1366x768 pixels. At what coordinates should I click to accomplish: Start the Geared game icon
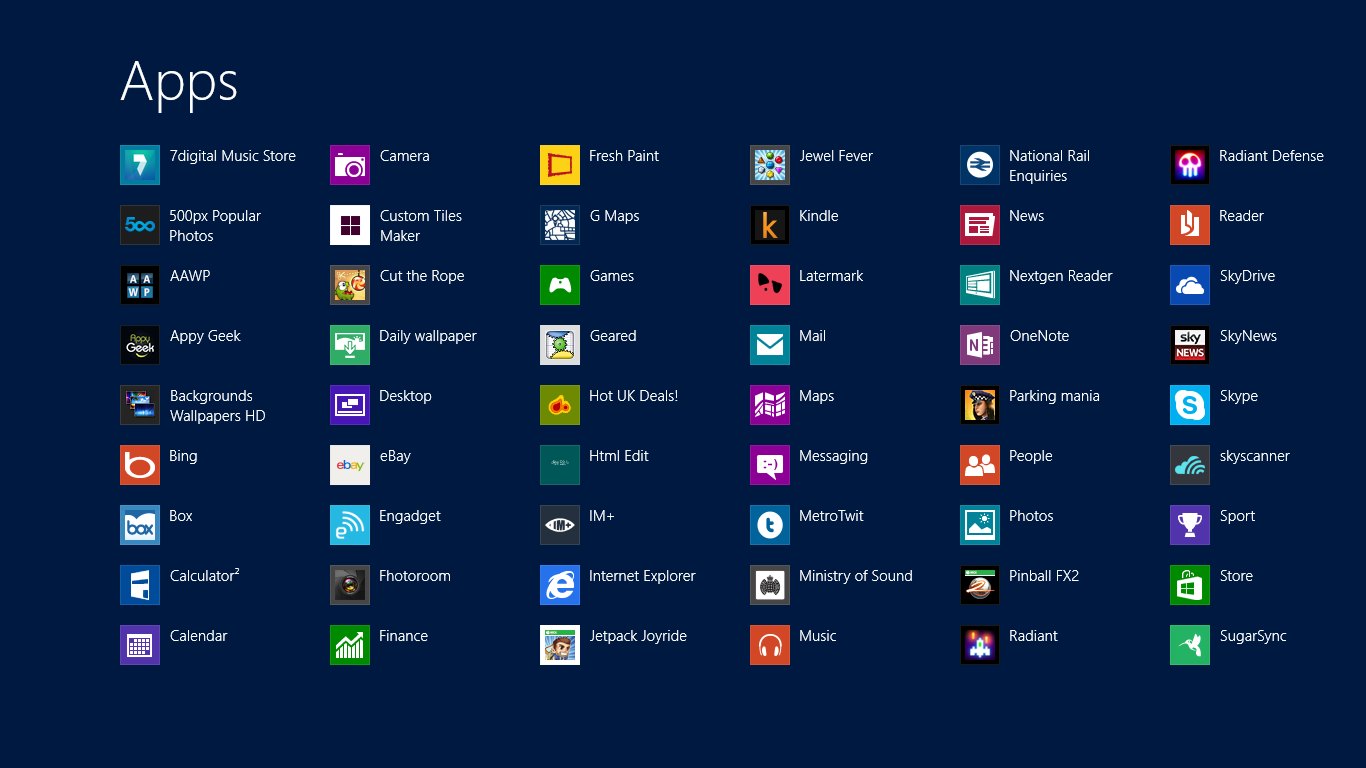(x=560, y=345)
